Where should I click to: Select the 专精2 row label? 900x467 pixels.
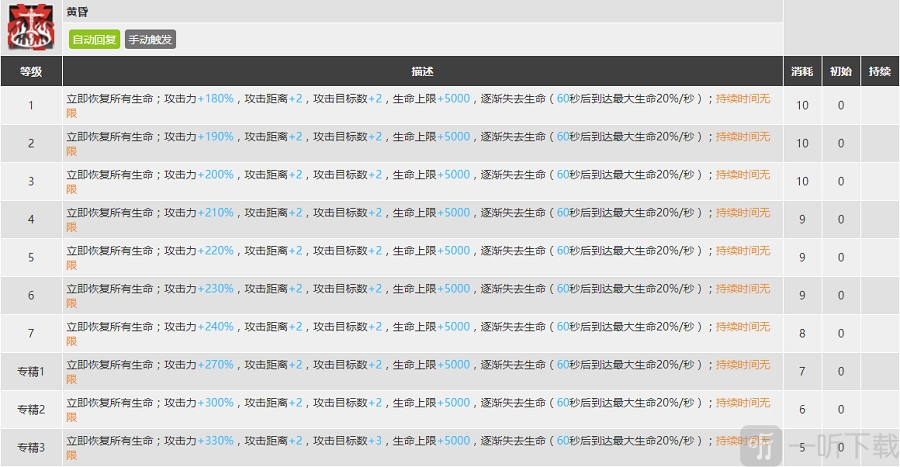pyautogui.click(x=31, y=409)
